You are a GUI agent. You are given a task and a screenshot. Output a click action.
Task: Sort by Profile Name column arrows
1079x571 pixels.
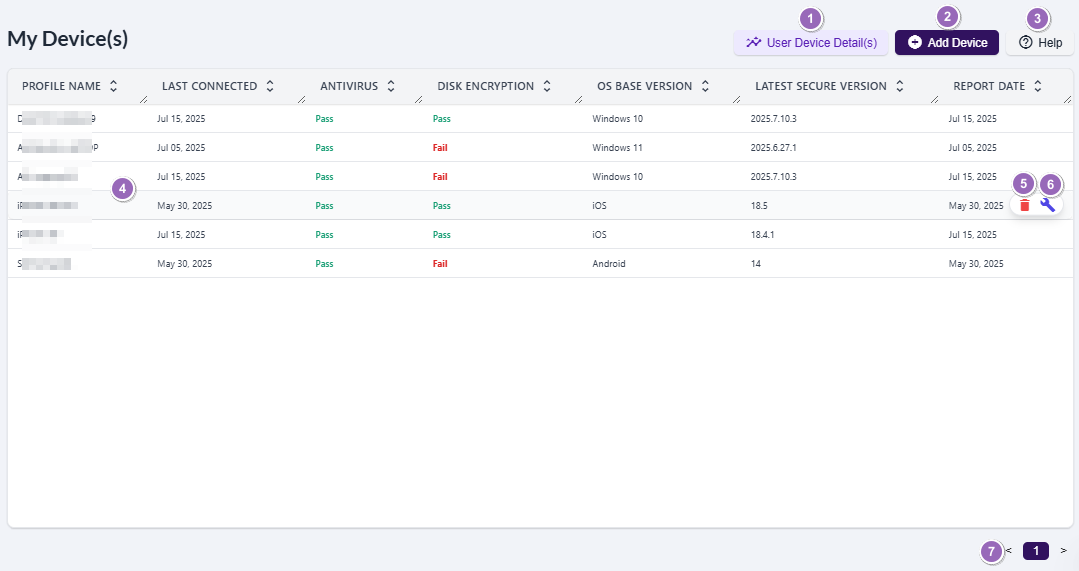coord(114,86)
